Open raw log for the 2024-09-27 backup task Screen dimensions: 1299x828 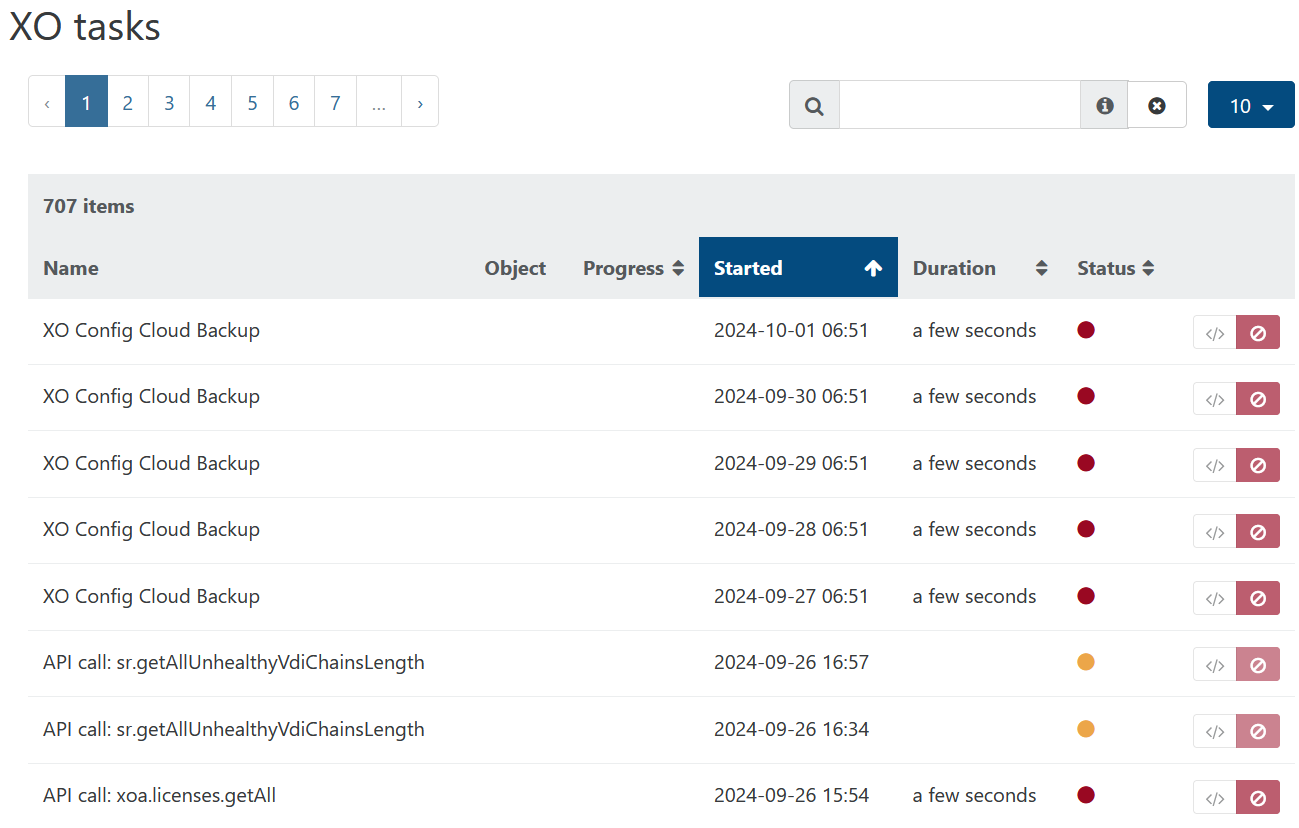pos(1215,598)
